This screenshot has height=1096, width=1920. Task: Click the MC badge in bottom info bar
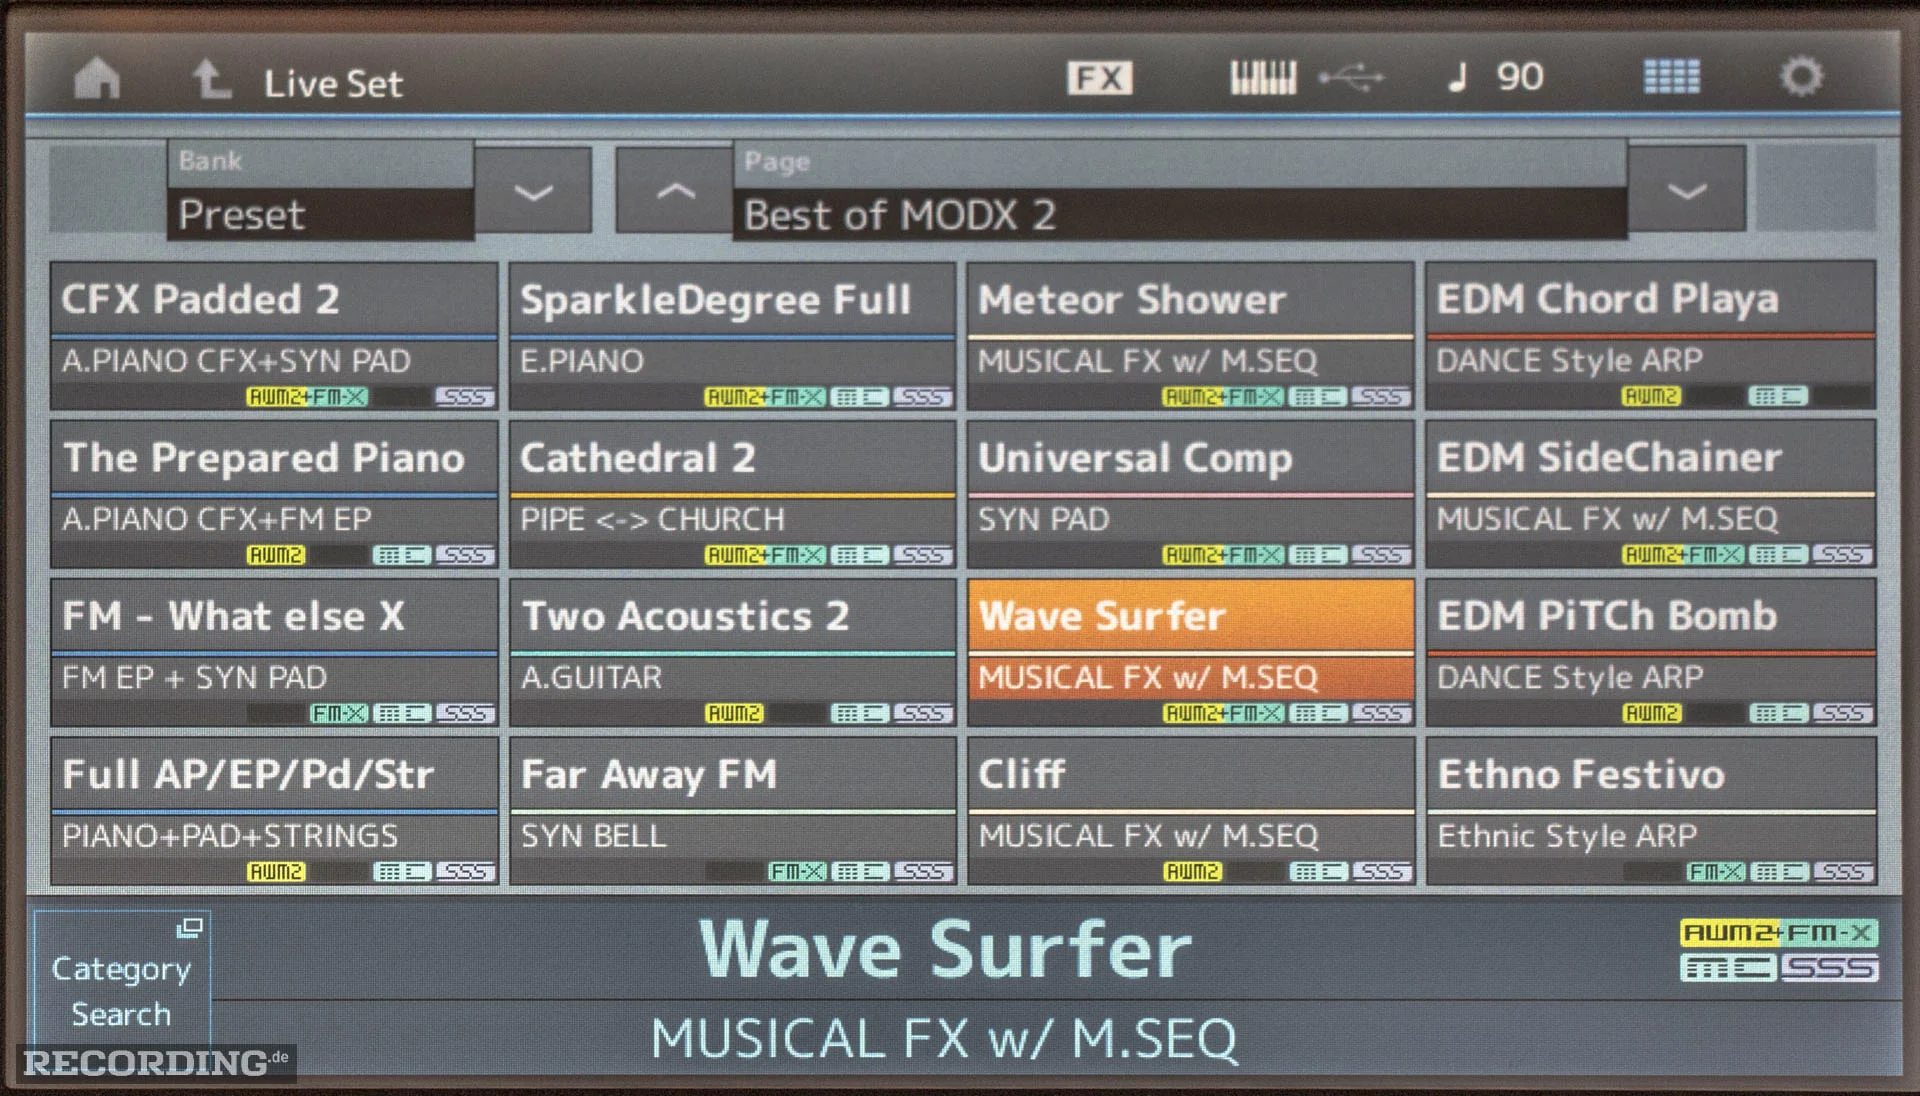[1728, 968]
